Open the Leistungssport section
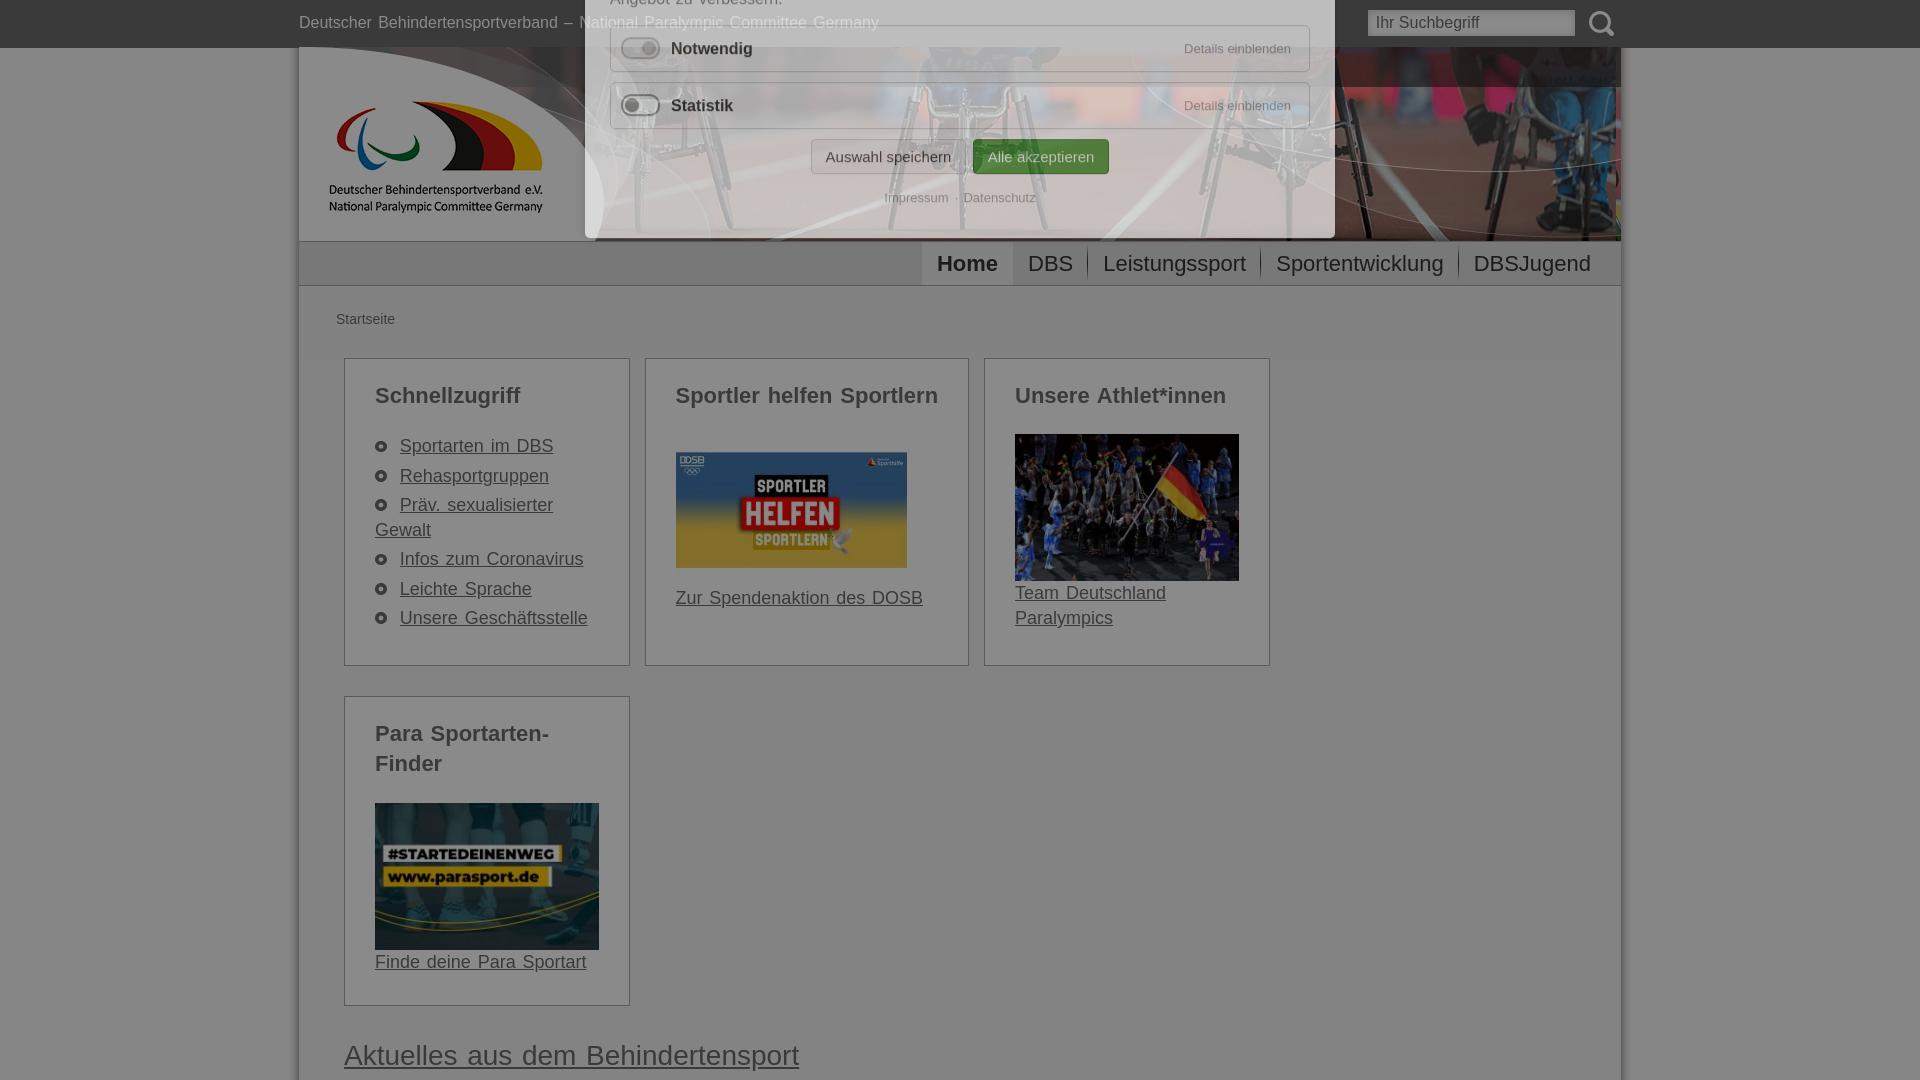 point(1174,263)
